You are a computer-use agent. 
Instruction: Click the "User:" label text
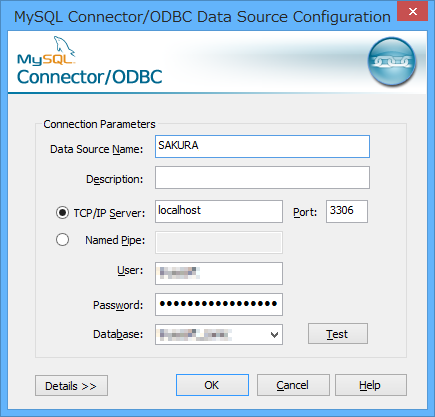[130, 270]
